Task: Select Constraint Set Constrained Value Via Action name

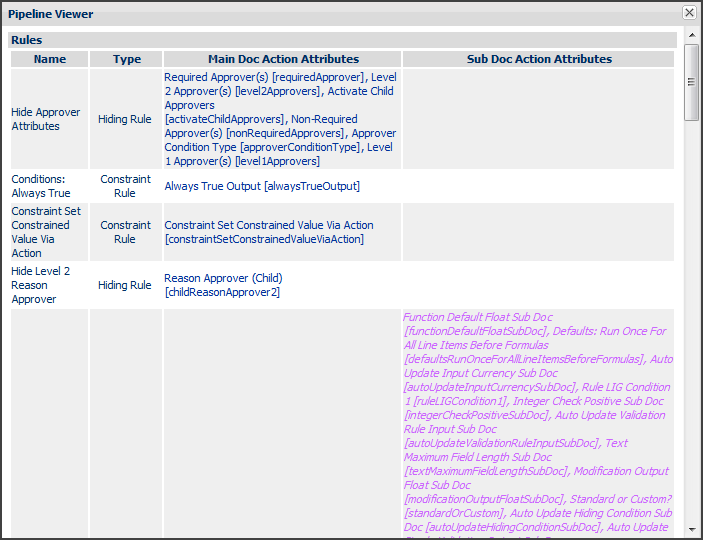Action: point(46,232)
